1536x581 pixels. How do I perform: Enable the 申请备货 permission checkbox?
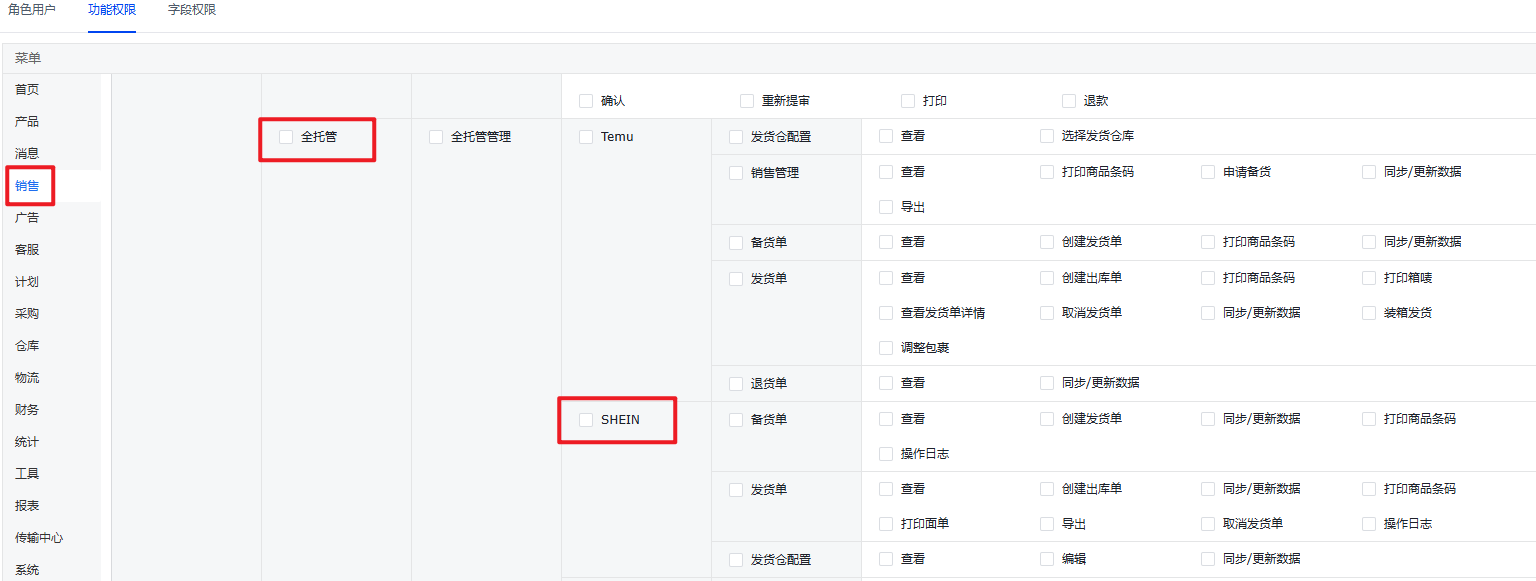pyautogui.click(x=1208, y=171)
